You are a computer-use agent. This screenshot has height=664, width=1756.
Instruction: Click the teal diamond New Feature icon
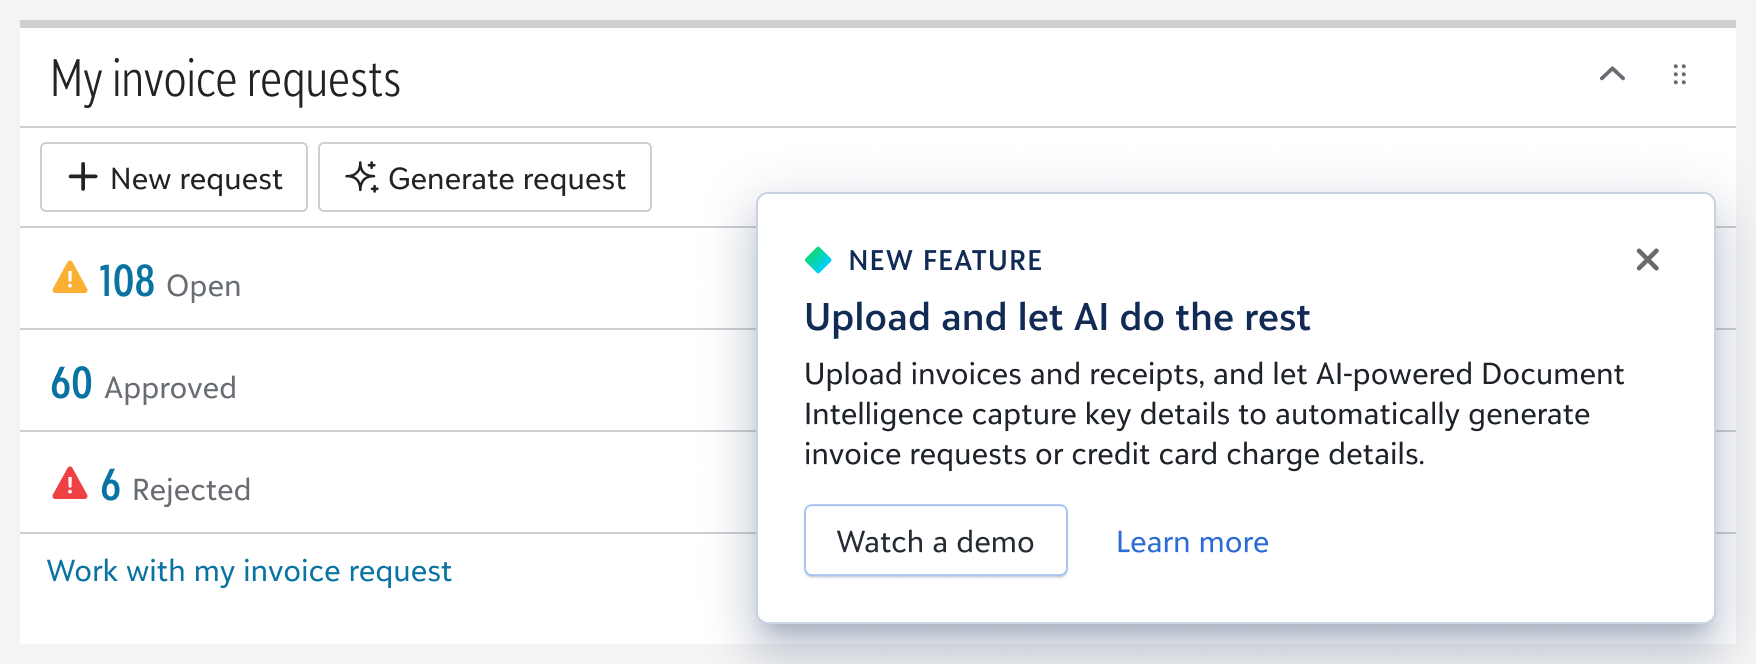pyautogui.click(x=818, y=260)
